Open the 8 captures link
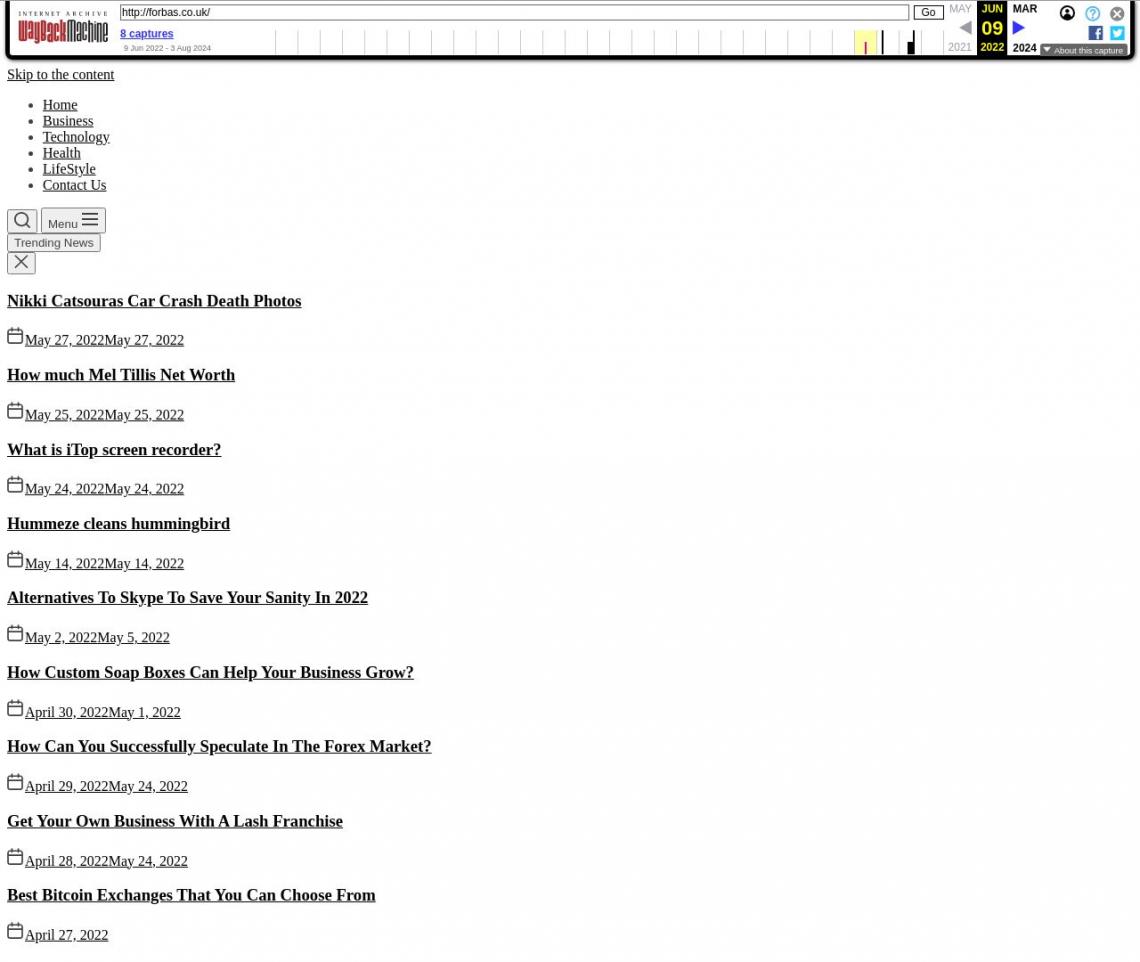 (x=146, y=33)
